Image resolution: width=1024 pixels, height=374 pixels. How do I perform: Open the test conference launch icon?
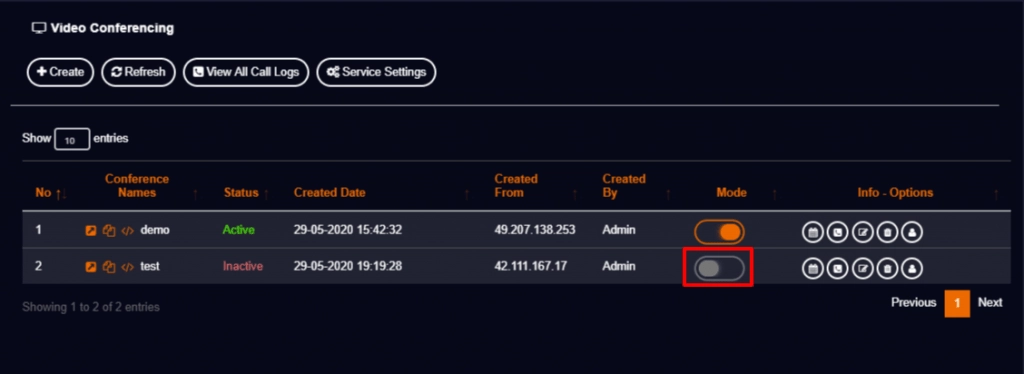click(91, 266)
